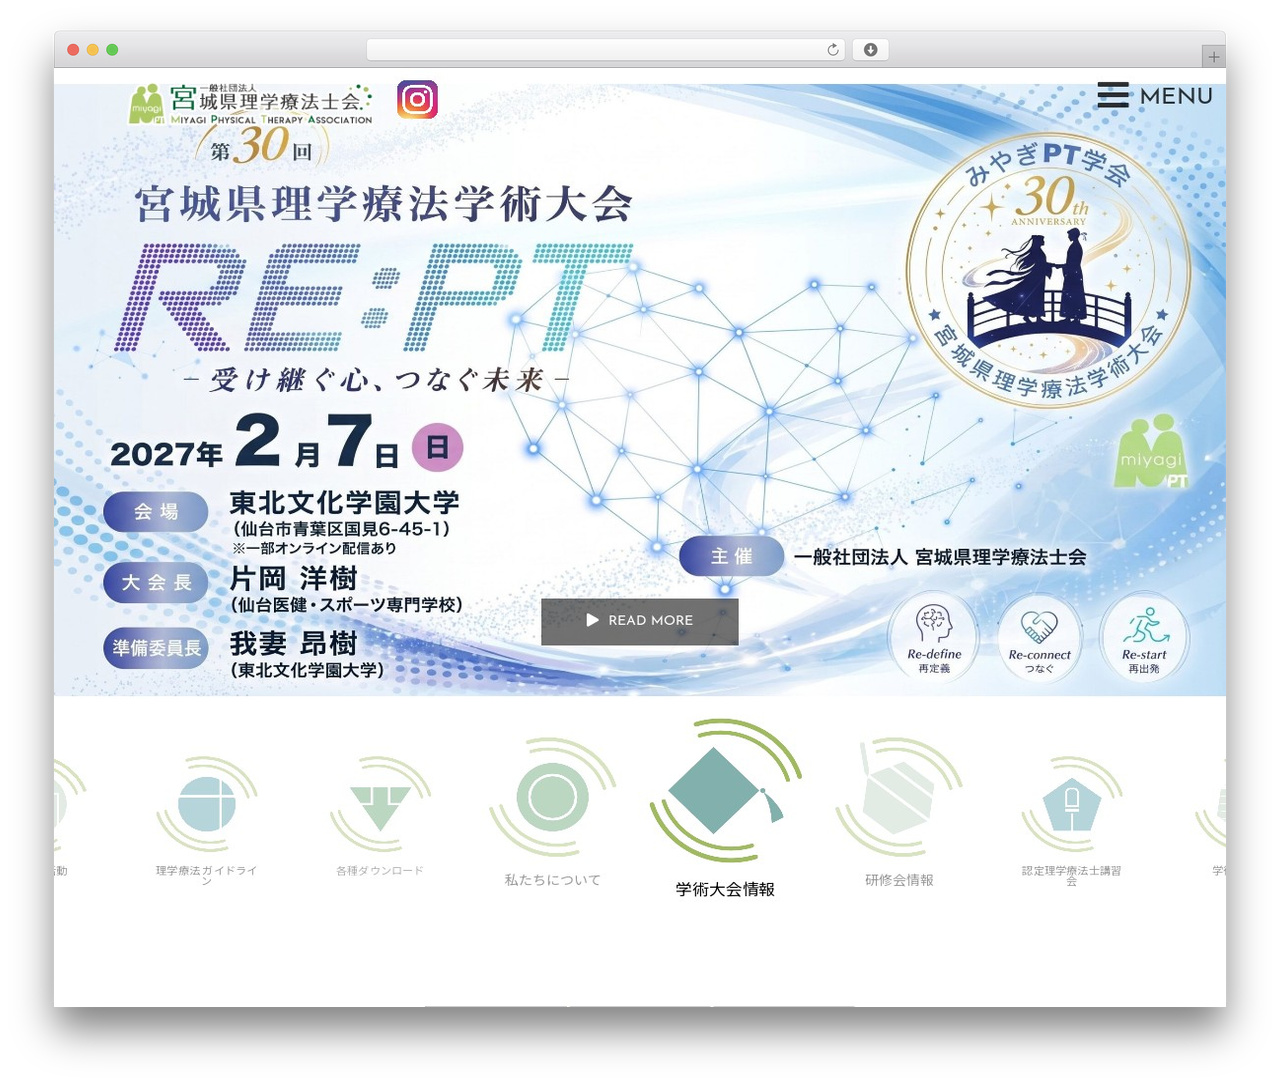The width and height of the screenshot is (1280, 1084).
Task: Click the READ MORE button
Action: click(x=640, y=621)
